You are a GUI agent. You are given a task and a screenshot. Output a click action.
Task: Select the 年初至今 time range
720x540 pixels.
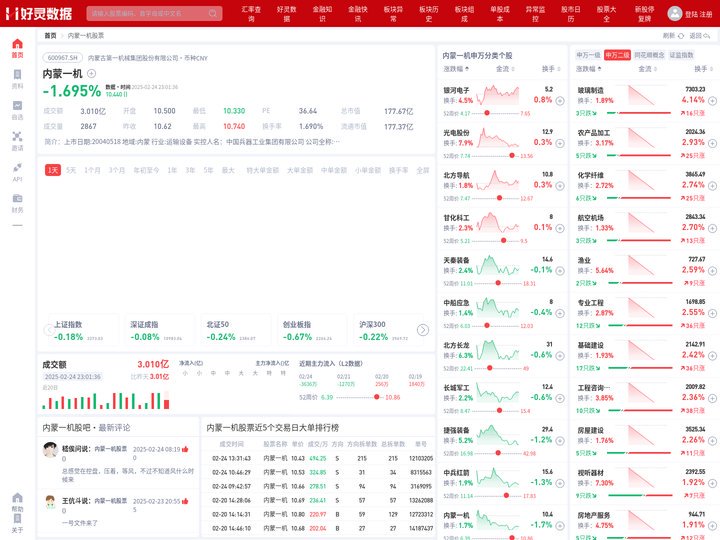(146, 170)
